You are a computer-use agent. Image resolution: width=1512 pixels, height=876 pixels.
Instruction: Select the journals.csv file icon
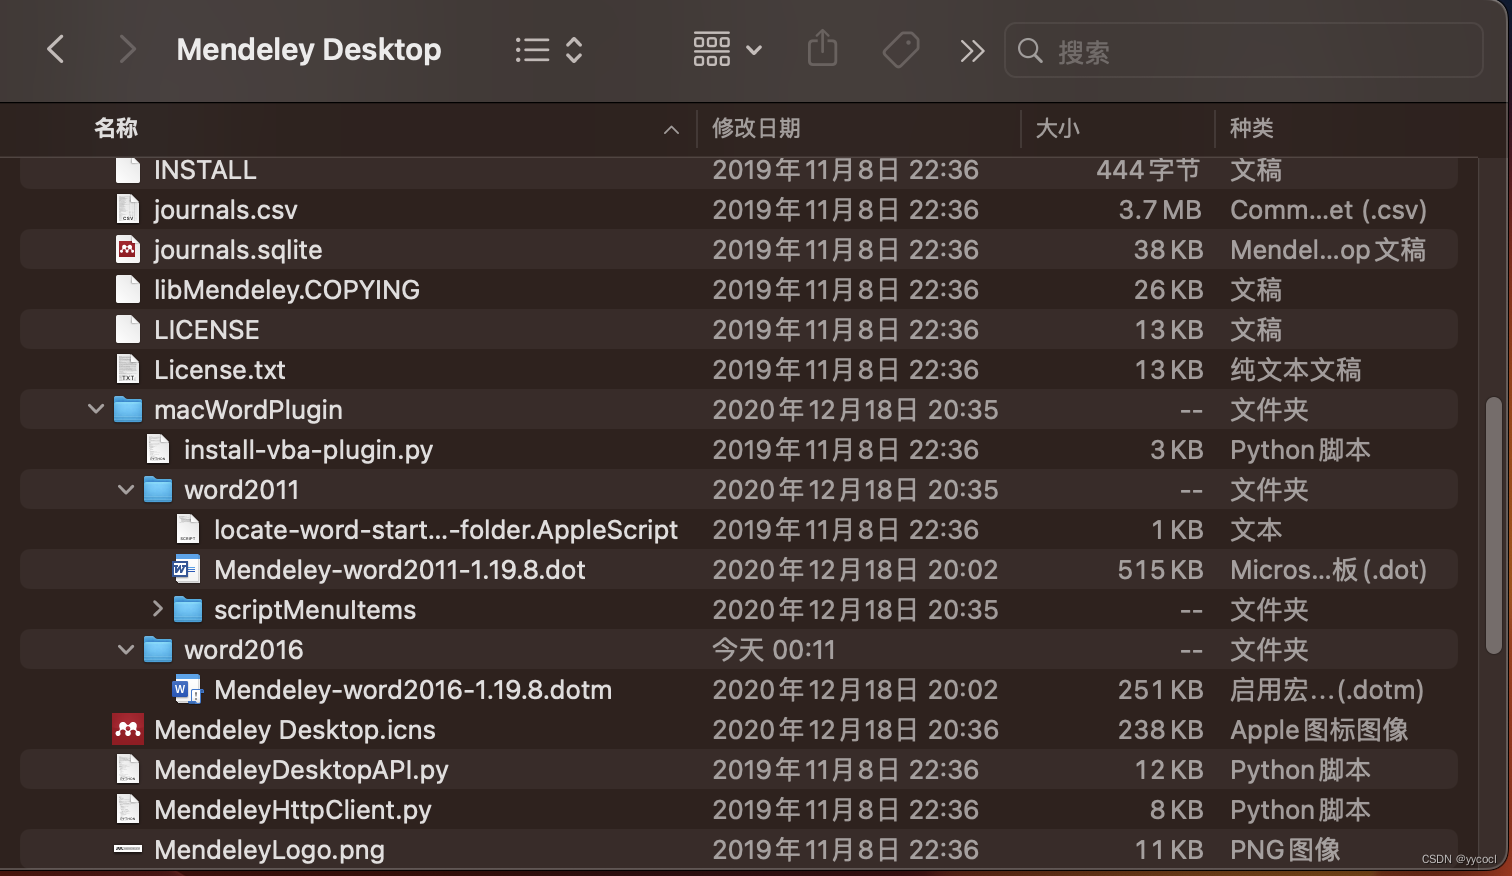[128, 209]
